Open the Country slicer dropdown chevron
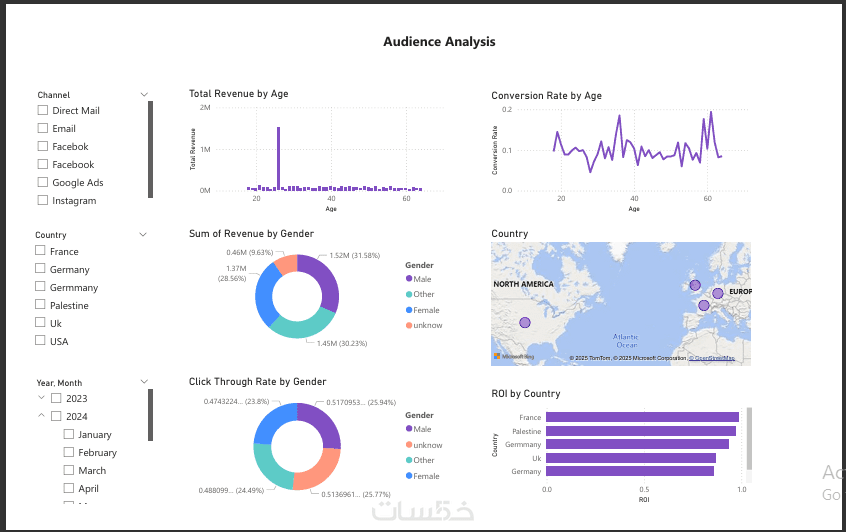 (x=143, y=234)
